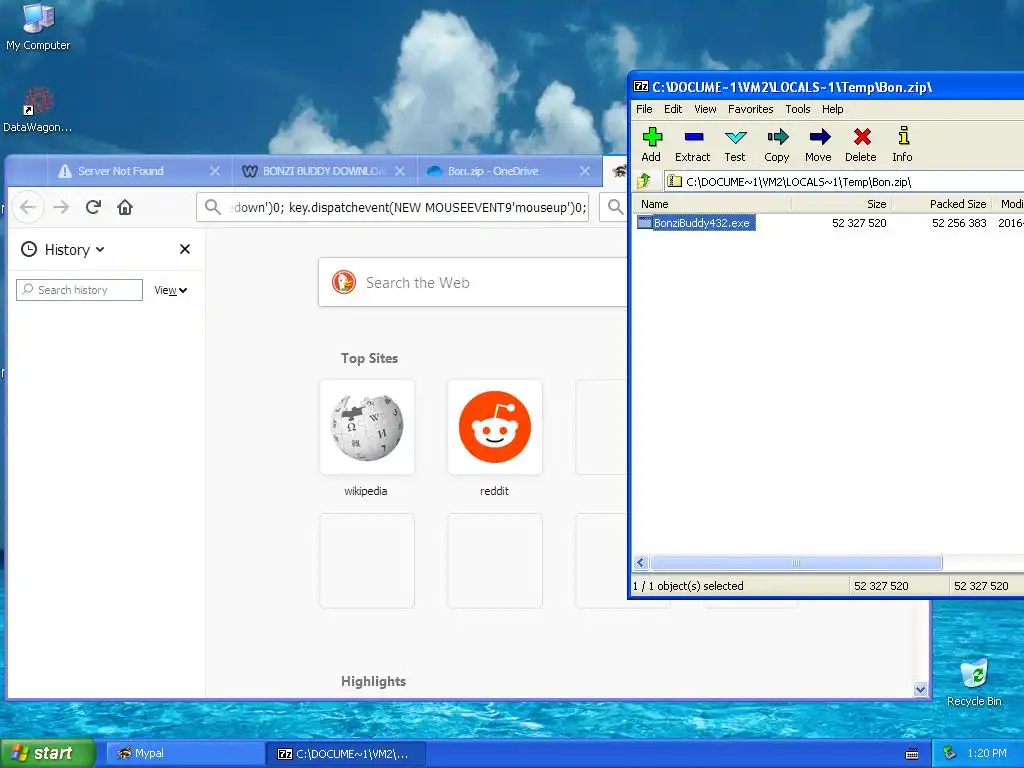Click the magnifier icon in the URL bar
The width and height of the screenshot is (1024, 768).
[212, 207]
